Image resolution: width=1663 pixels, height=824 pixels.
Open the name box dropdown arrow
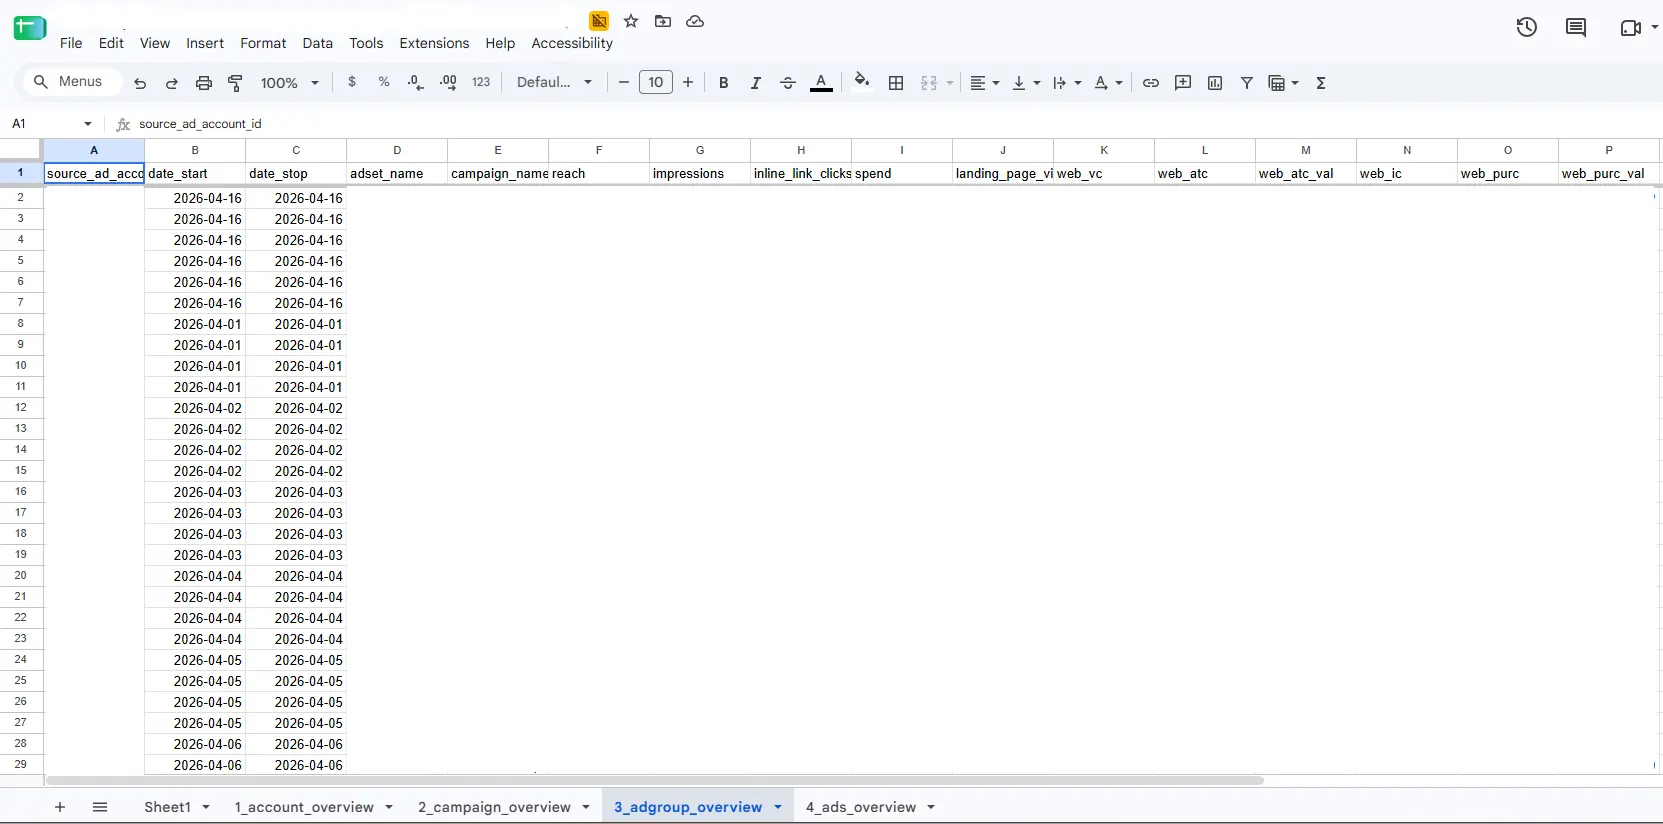(x=88, y=124)
